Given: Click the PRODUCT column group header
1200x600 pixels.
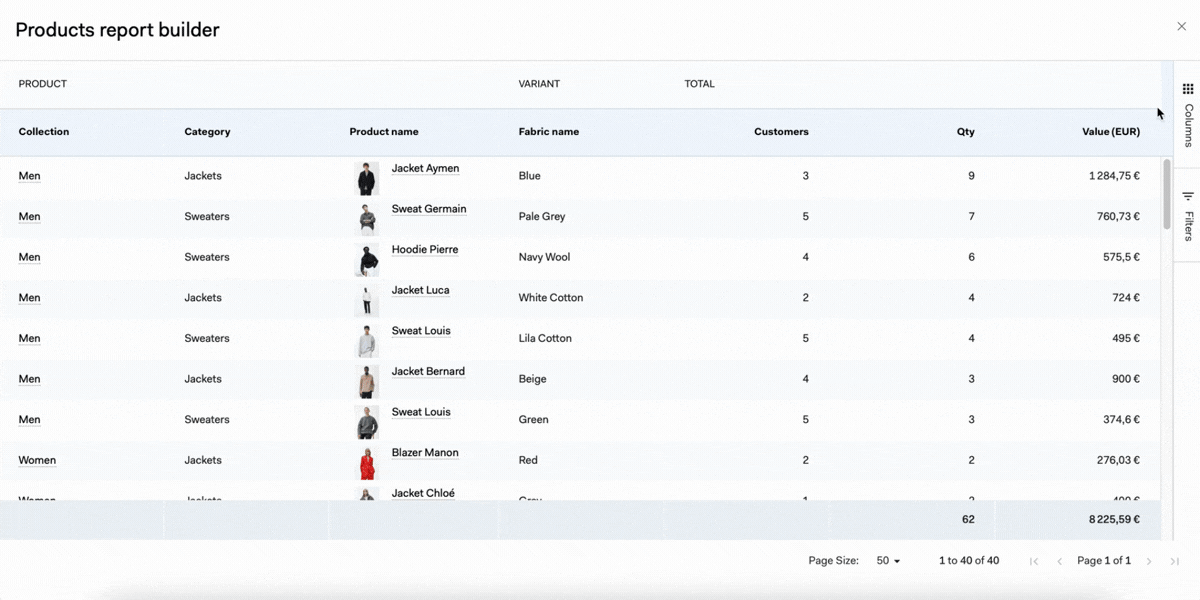Looking at the screenshot, I should click(x=43, y=84).
